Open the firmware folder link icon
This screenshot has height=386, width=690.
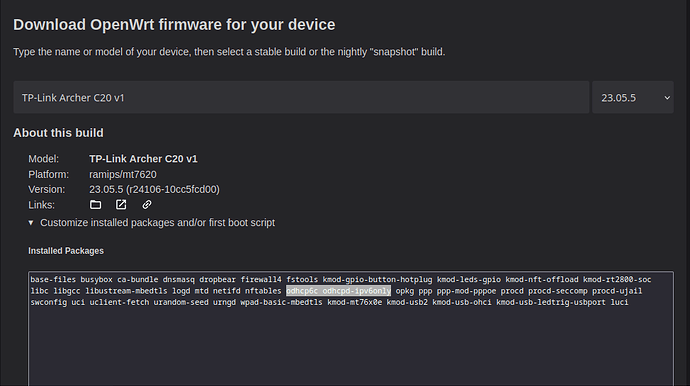[x=95, y=205]
